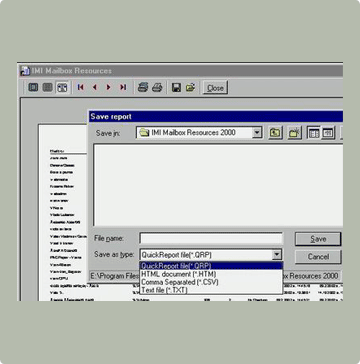
Task: Print the report using the printer icon
Action: 157,87
